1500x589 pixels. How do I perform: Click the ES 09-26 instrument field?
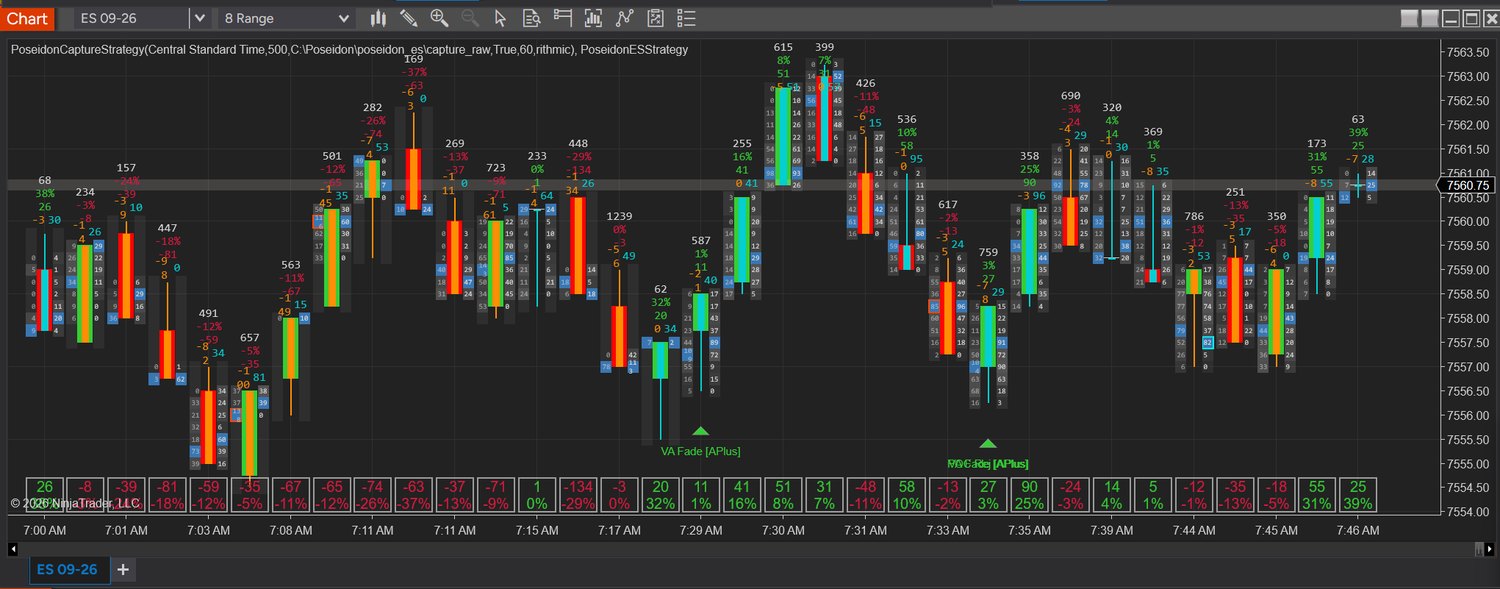pos(132,18)
